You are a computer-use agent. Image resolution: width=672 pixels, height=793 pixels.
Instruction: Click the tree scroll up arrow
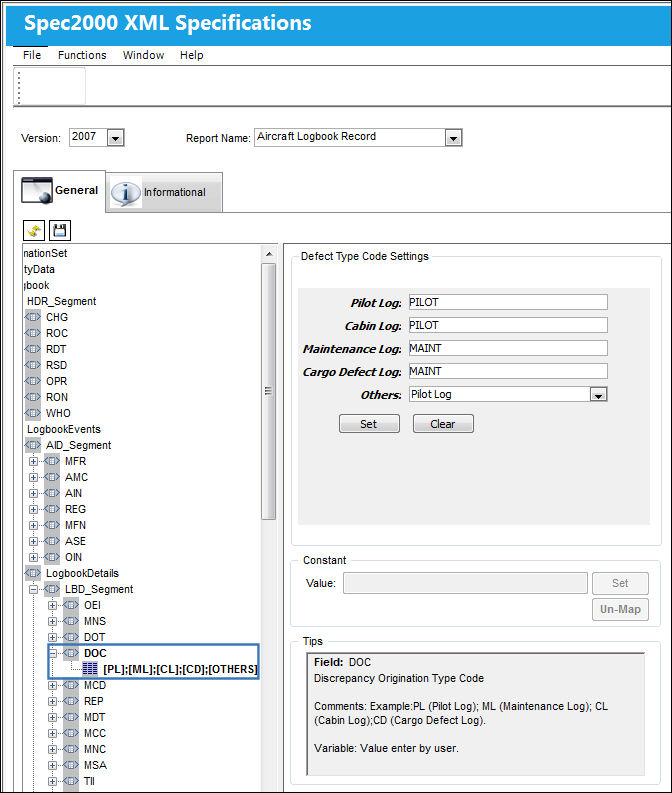click(269, 254)
